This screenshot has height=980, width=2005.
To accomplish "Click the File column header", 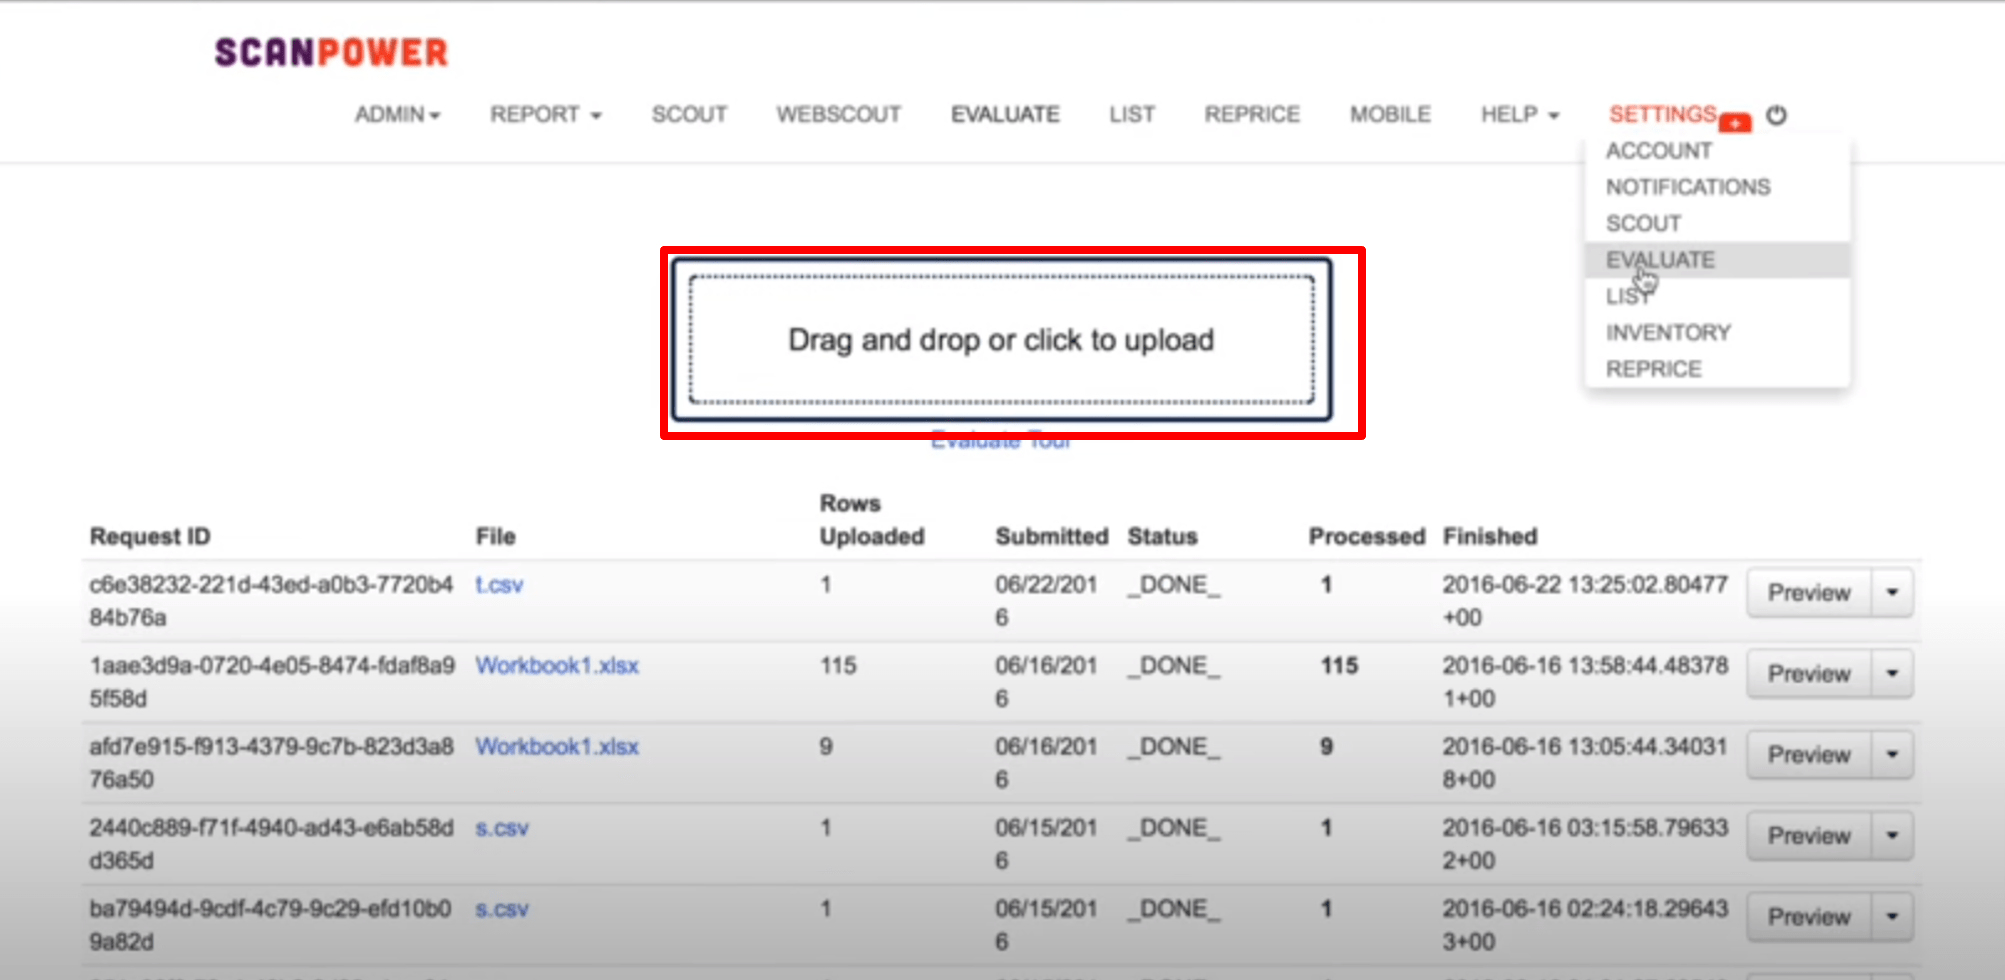I will [x=495, y=536].
